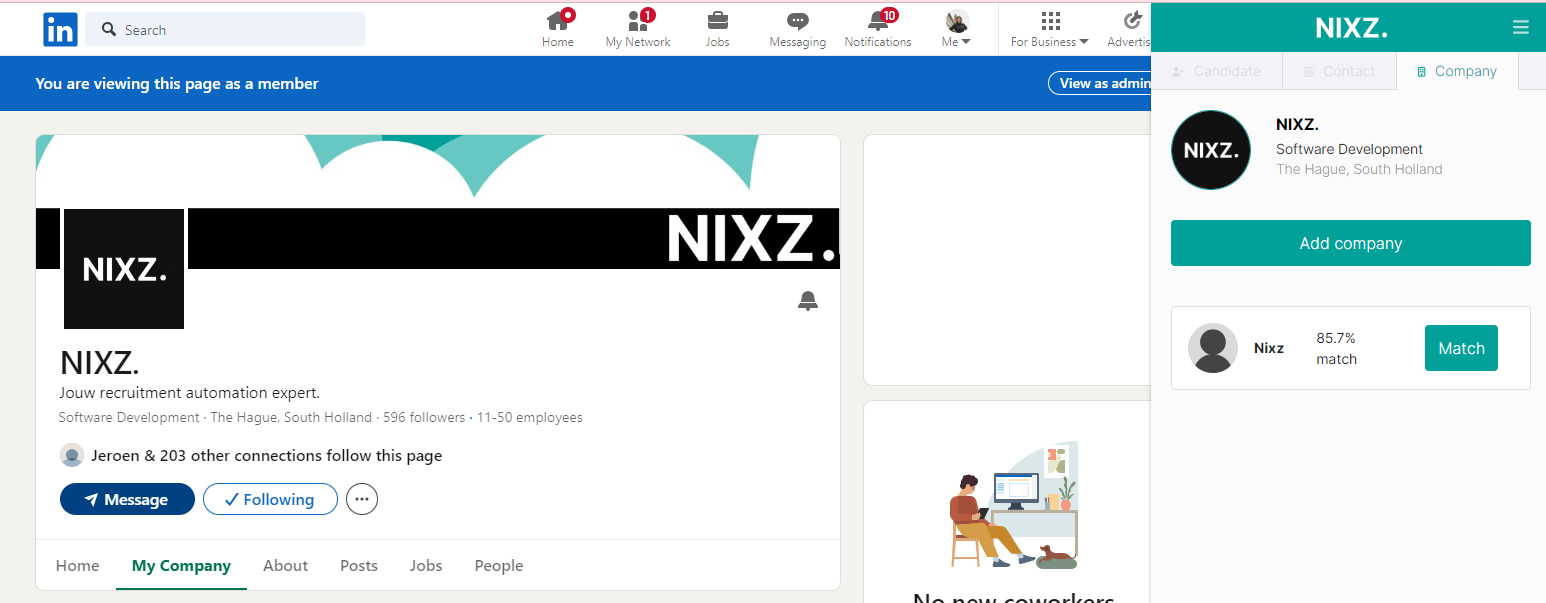Click the Match button for Nixz
Image resolution: width=1546 pixels, height=603 pixels.
point(1461,348)
